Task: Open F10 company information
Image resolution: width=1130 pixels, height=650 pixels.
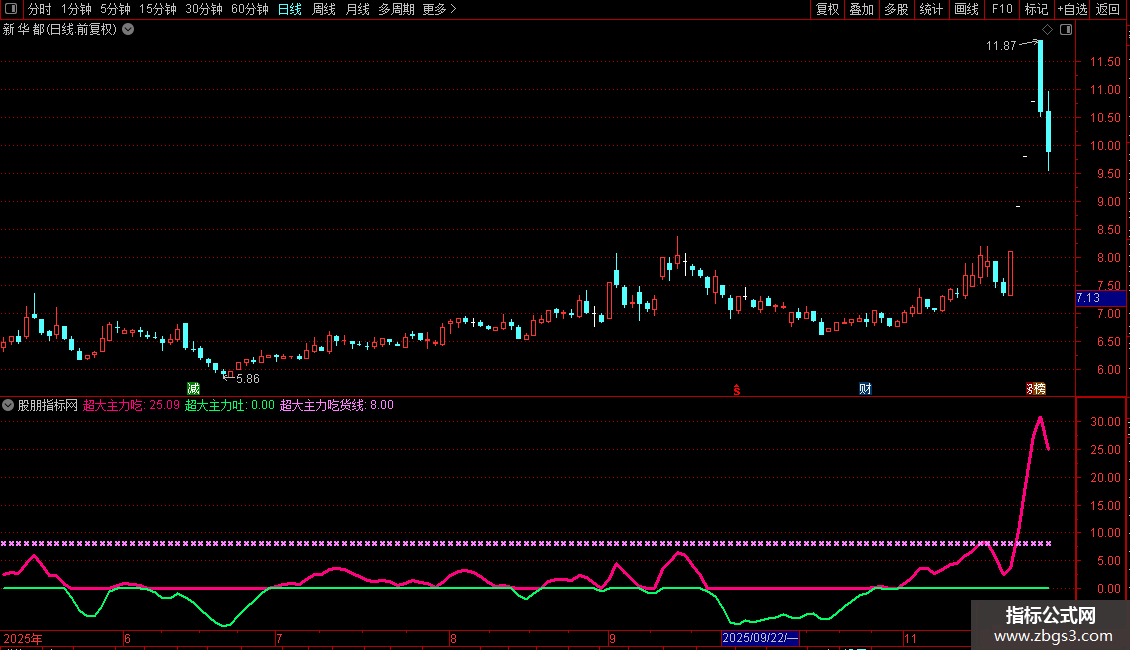Action: tap(1002, 9)
